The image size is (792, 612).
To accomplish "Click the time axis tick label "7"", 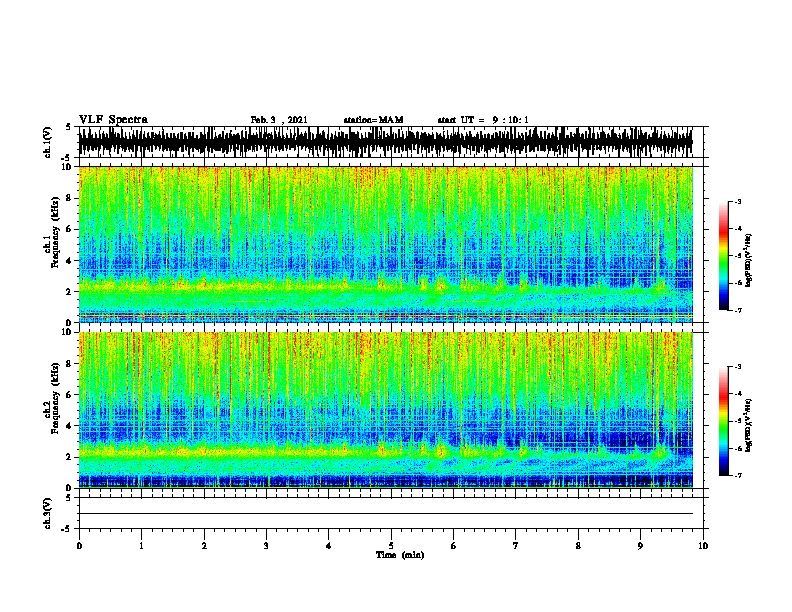I will tap(516, 546).
